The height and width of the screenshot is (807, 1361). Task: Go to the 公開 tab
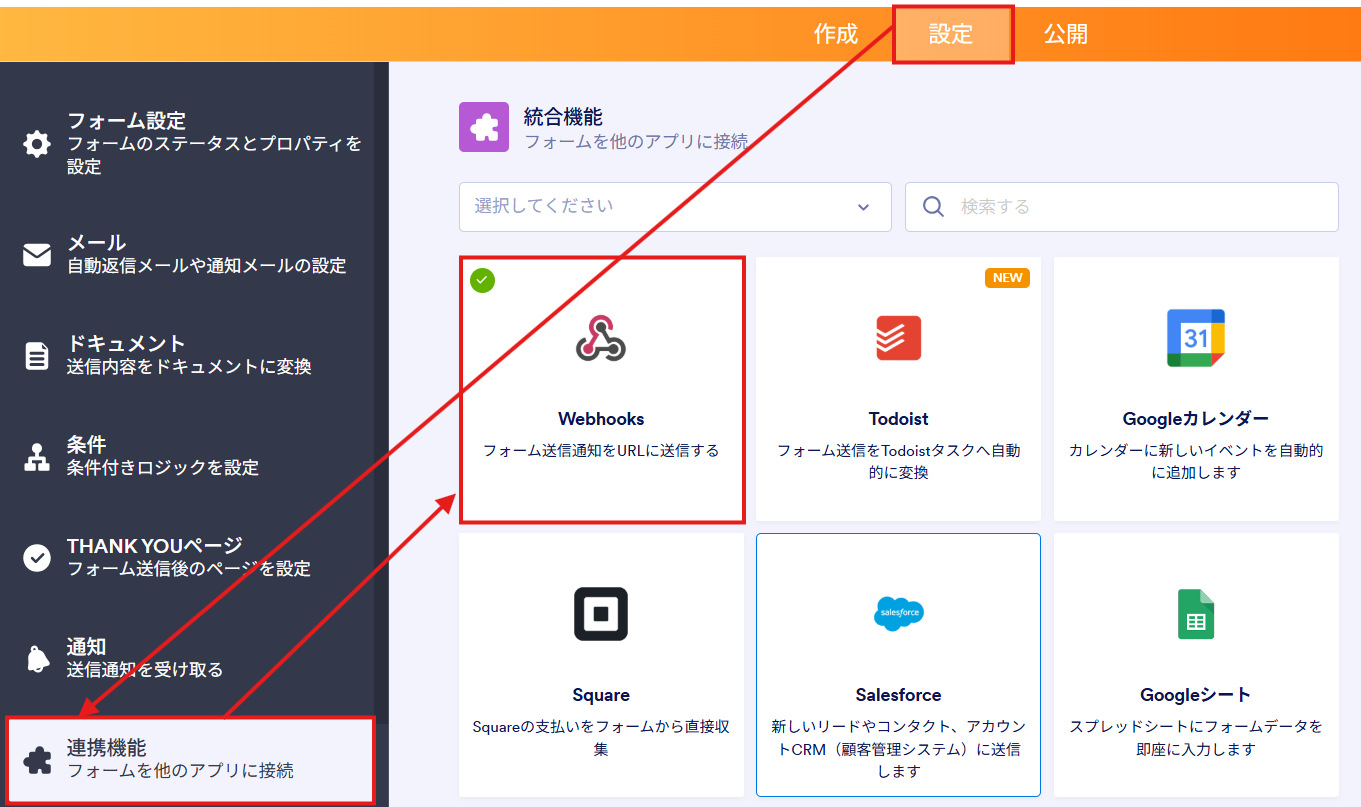click(x=1065, y=34)
